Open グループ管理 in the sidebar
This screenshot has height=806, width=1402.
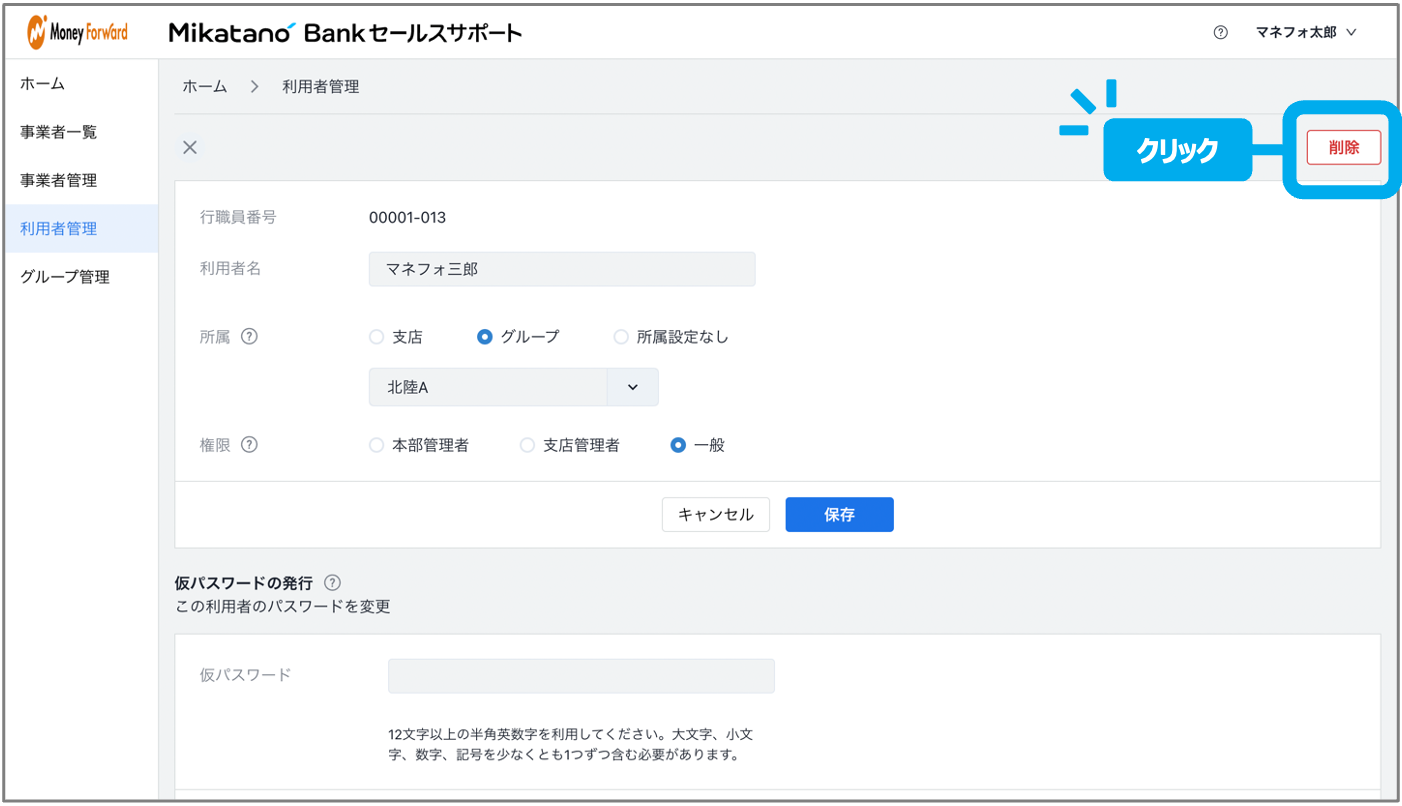click(x=80, y=277)
